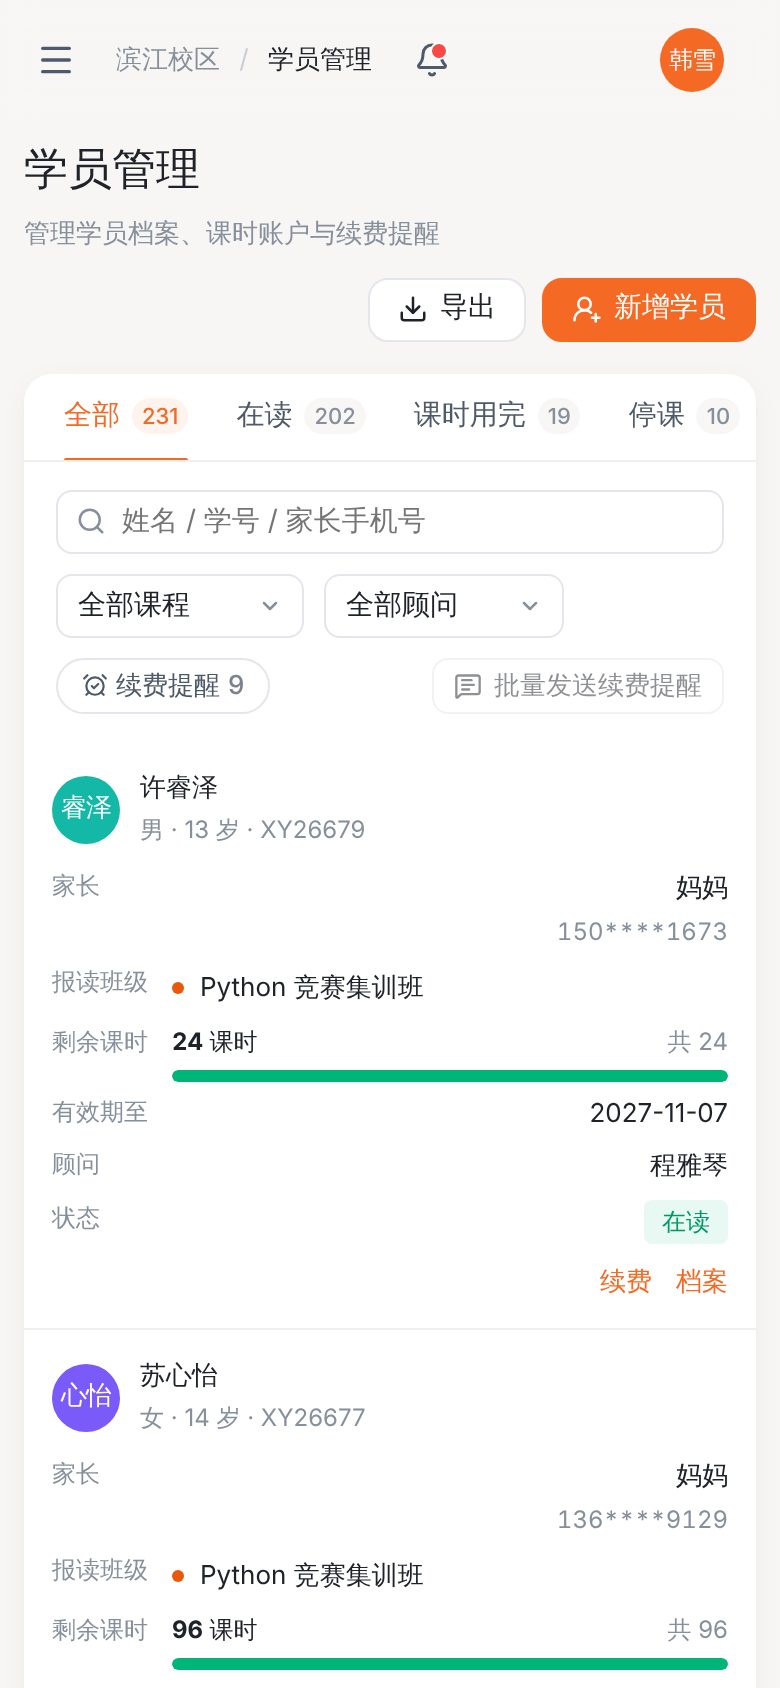780x1688 pixels.
Task: Switch to the 全部 231 tab
Action: coord(126,416)
